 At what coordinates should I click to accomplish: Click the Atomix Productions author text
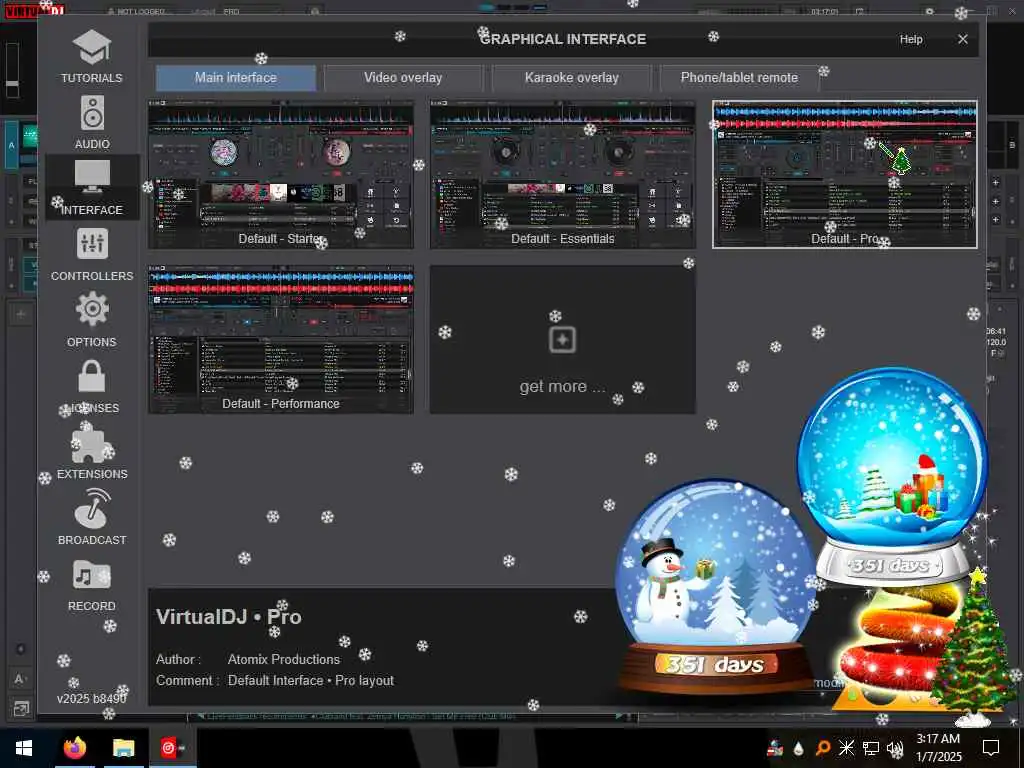283,660
